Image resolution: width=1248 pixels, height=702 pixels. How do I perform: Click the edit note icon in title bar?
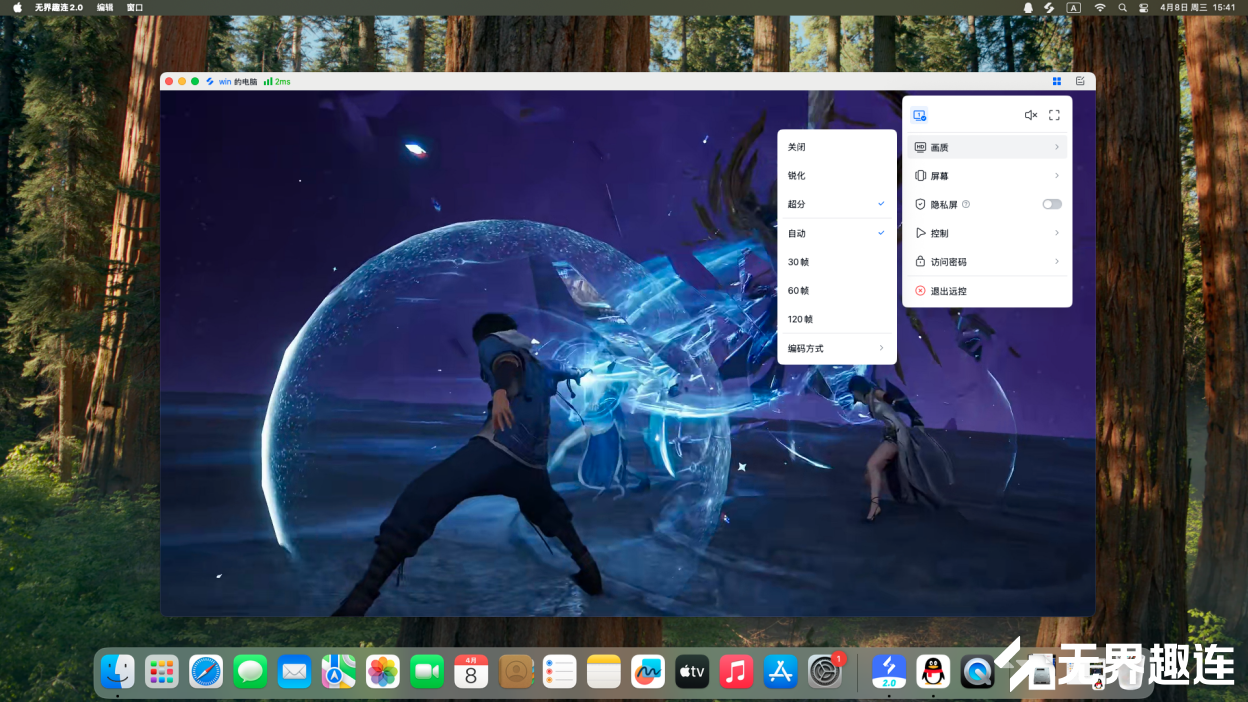[x=1080, y=81]
